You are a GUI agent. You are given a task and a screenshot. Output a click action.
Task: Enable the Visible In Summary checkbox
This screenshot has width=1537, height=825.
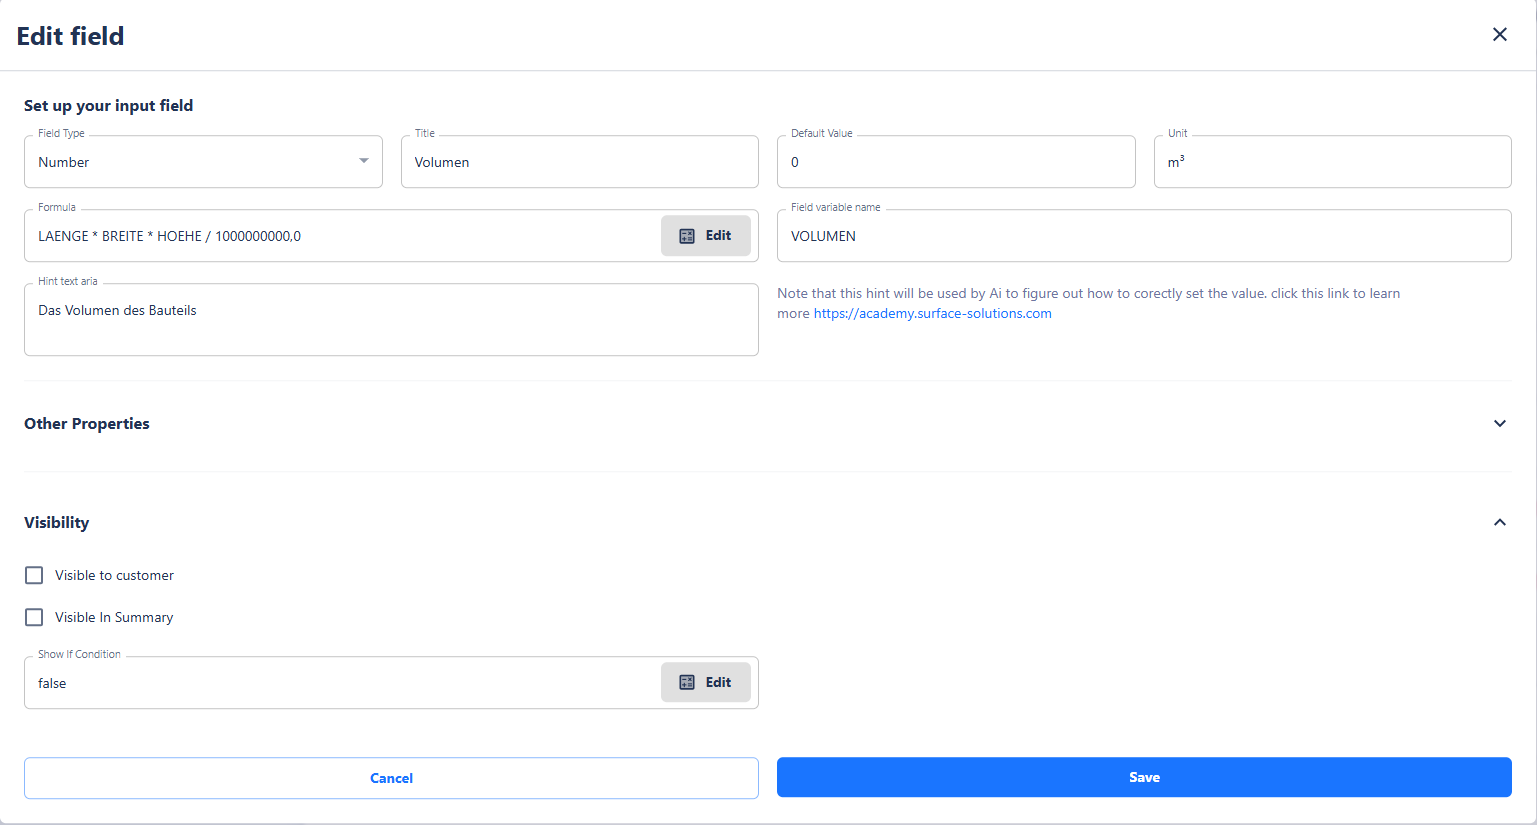pos(34,617)
